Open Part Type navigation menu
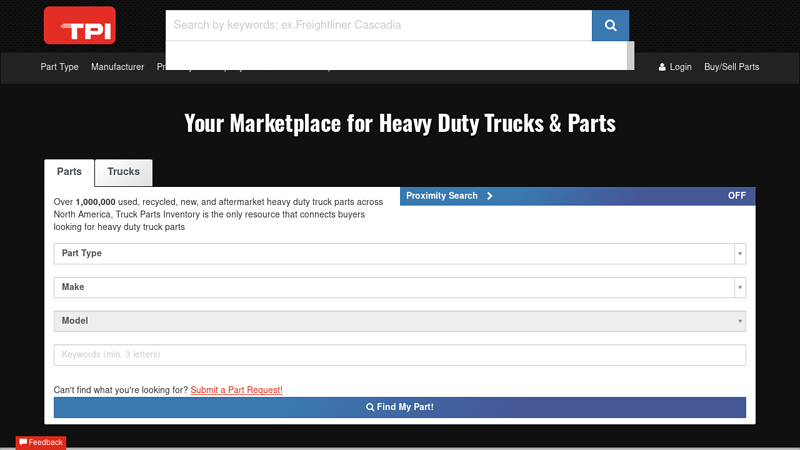This screenshot has height=450, width=800. point(59,67)
